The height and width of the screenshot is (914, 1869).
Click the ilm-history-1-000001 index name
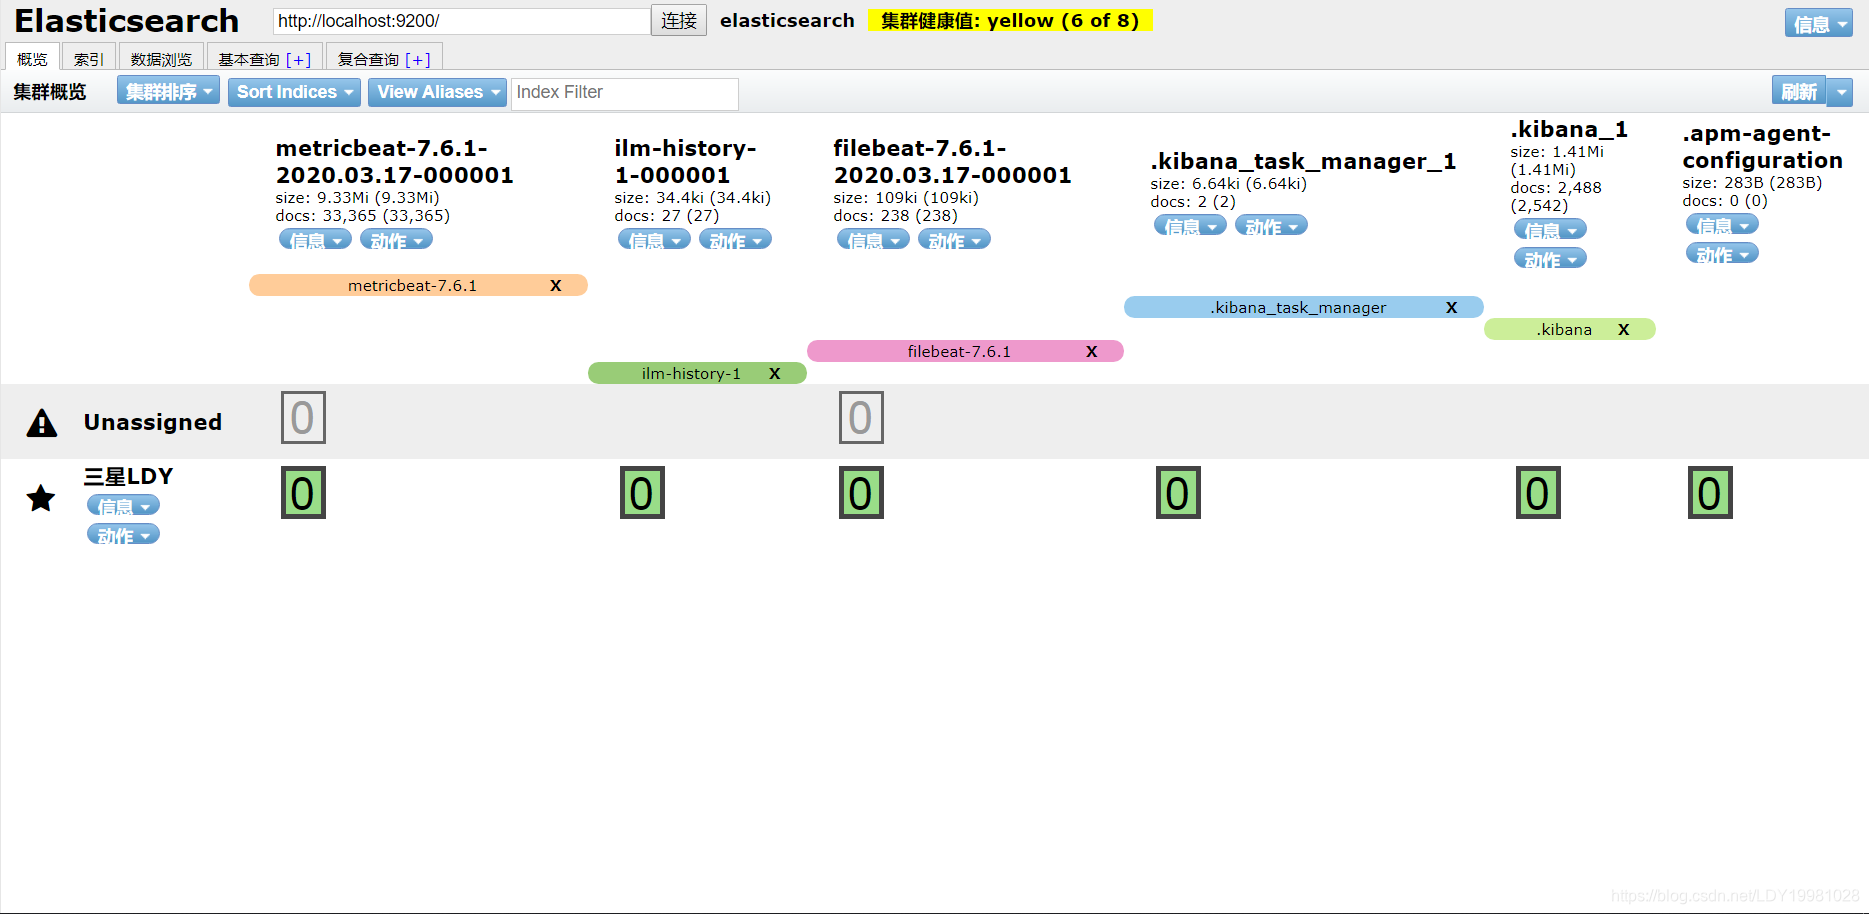(x=685, y=162)
